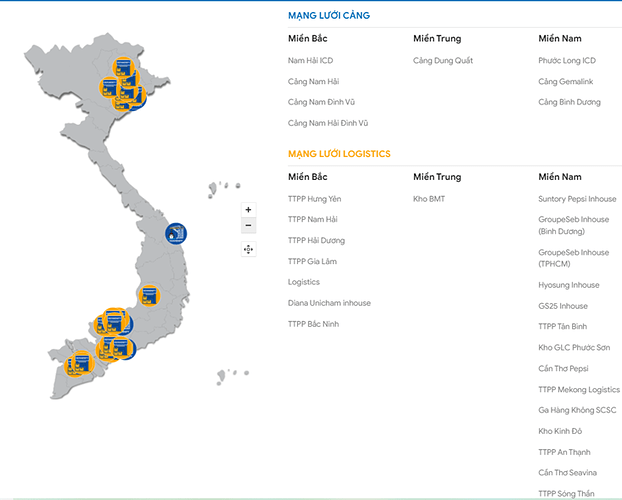Open GS25 Inhouse link
622x500 pixels.
tap(563, 306)
